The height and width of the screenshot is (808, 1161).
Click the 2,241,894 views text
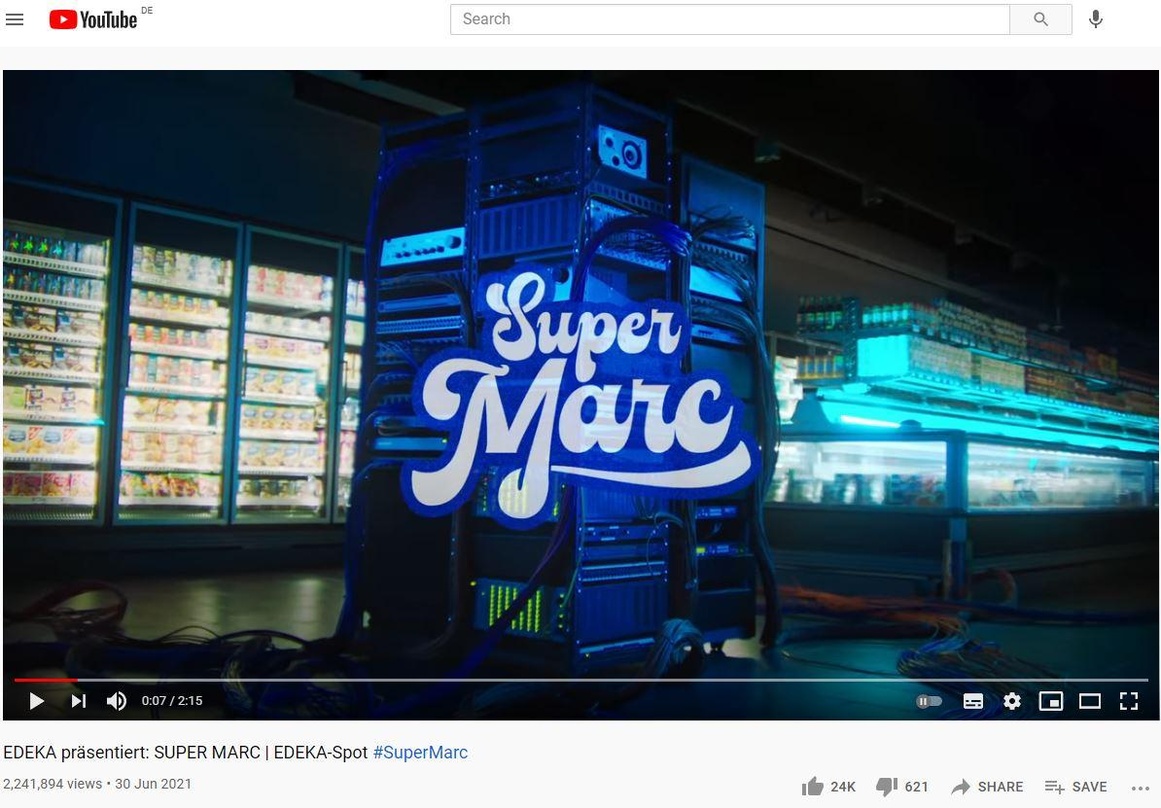(53, 784)
